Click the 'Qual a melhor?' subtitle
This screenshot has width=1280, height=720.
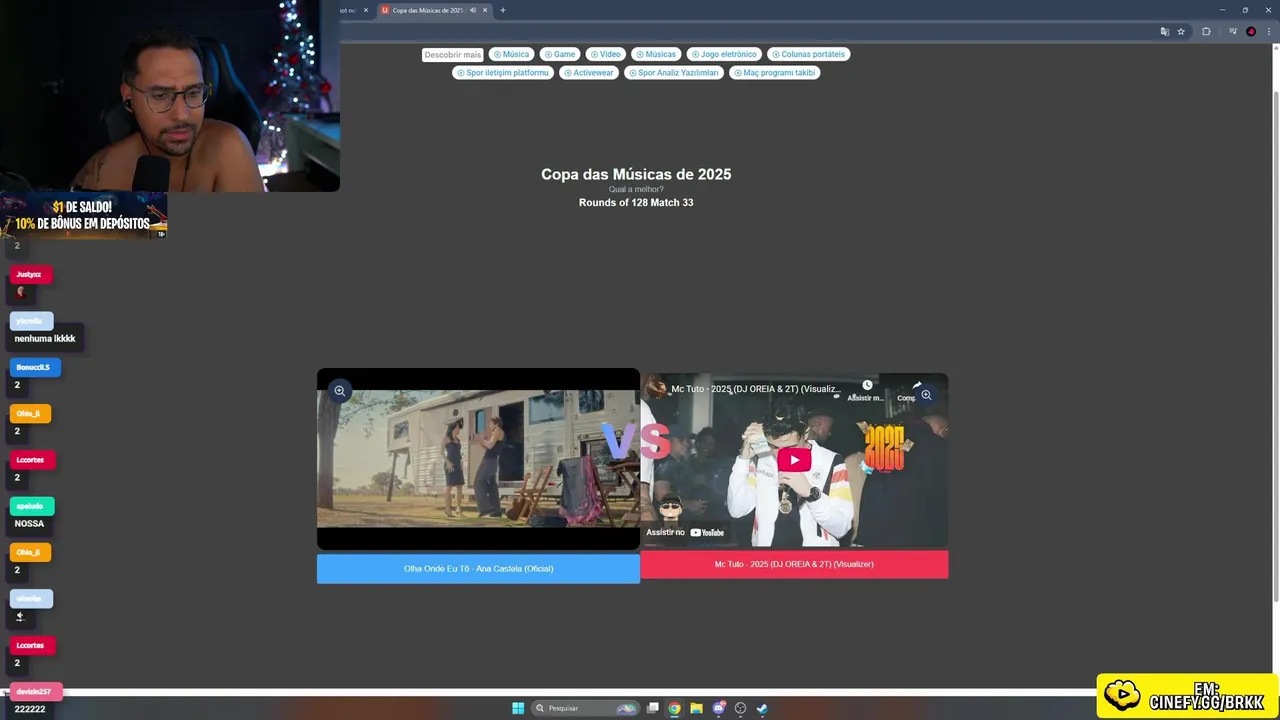(636, 189)
